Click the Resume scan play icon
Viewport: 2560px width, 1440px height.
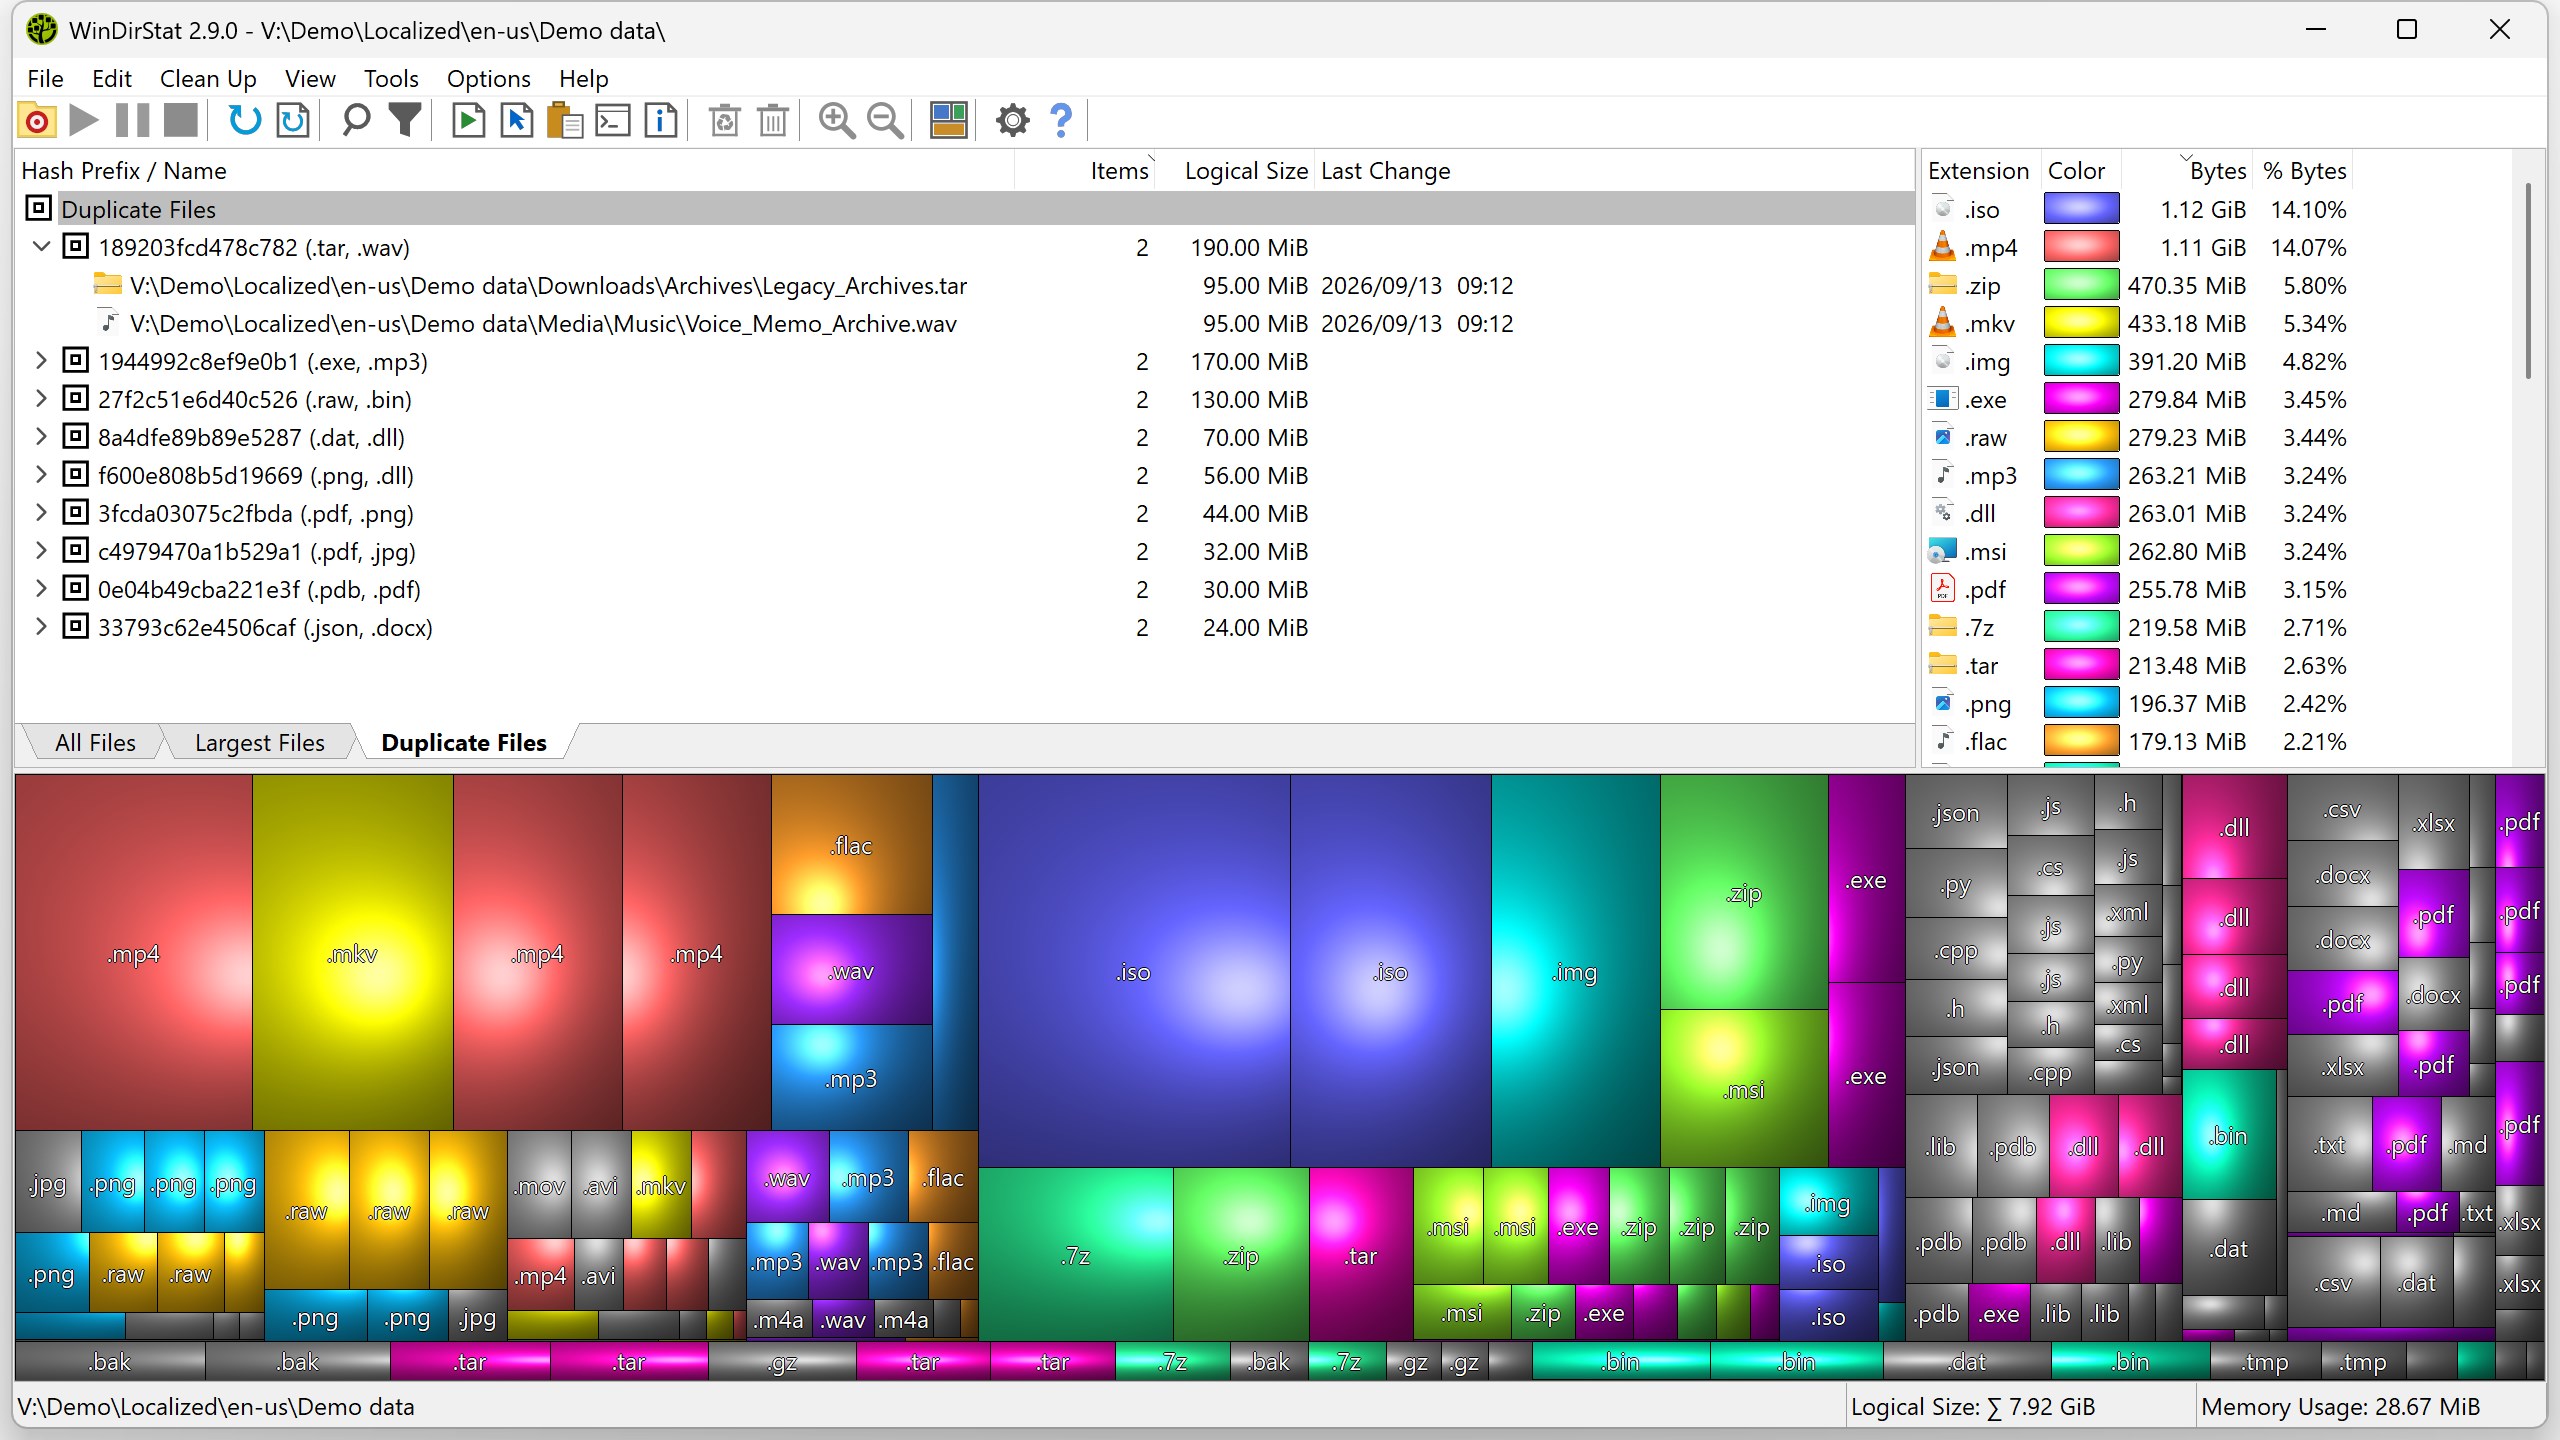[x=85, y=121]
